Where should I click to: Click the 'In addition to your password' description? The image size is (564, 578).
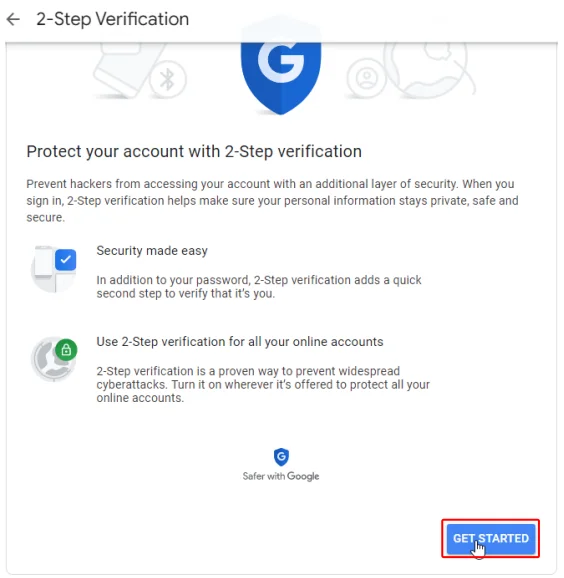pyautogui.click(x=259, y=287)
